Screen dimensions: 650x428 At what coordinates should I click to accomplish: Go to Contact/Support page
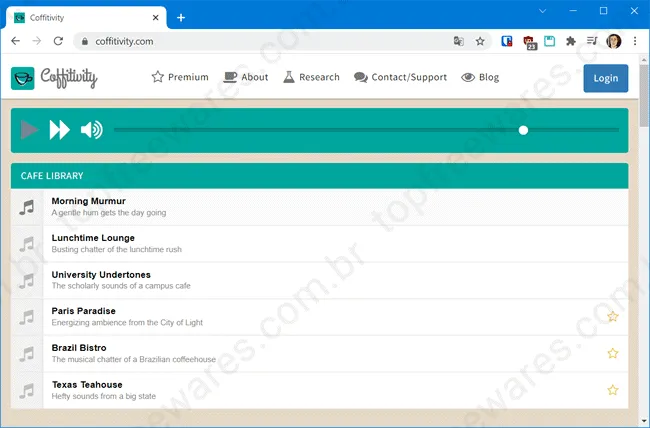(x=400, y=77)
